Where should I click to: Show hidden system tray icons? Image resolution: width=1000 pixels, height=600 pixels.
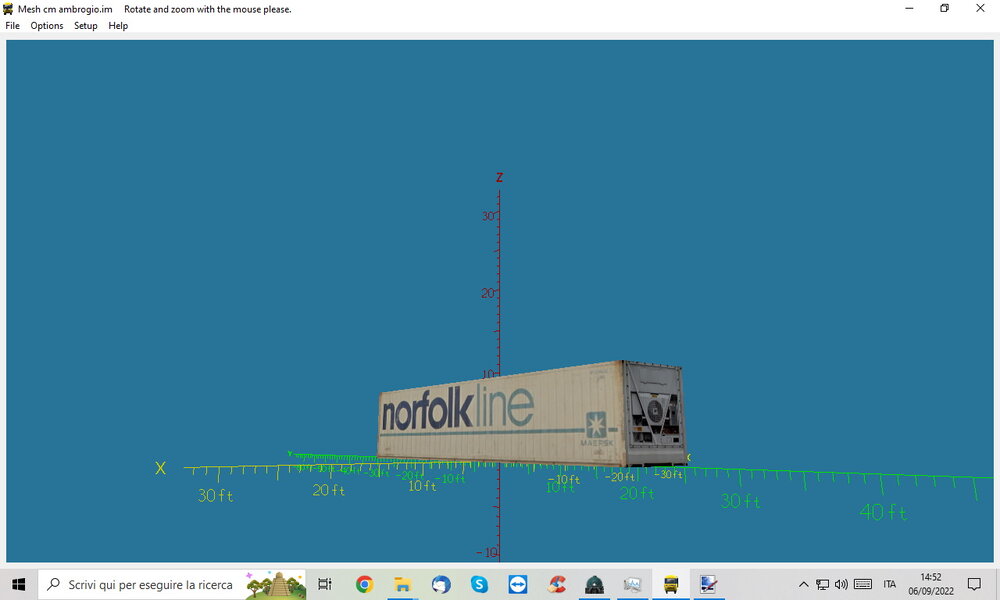[x=804, y=584]
